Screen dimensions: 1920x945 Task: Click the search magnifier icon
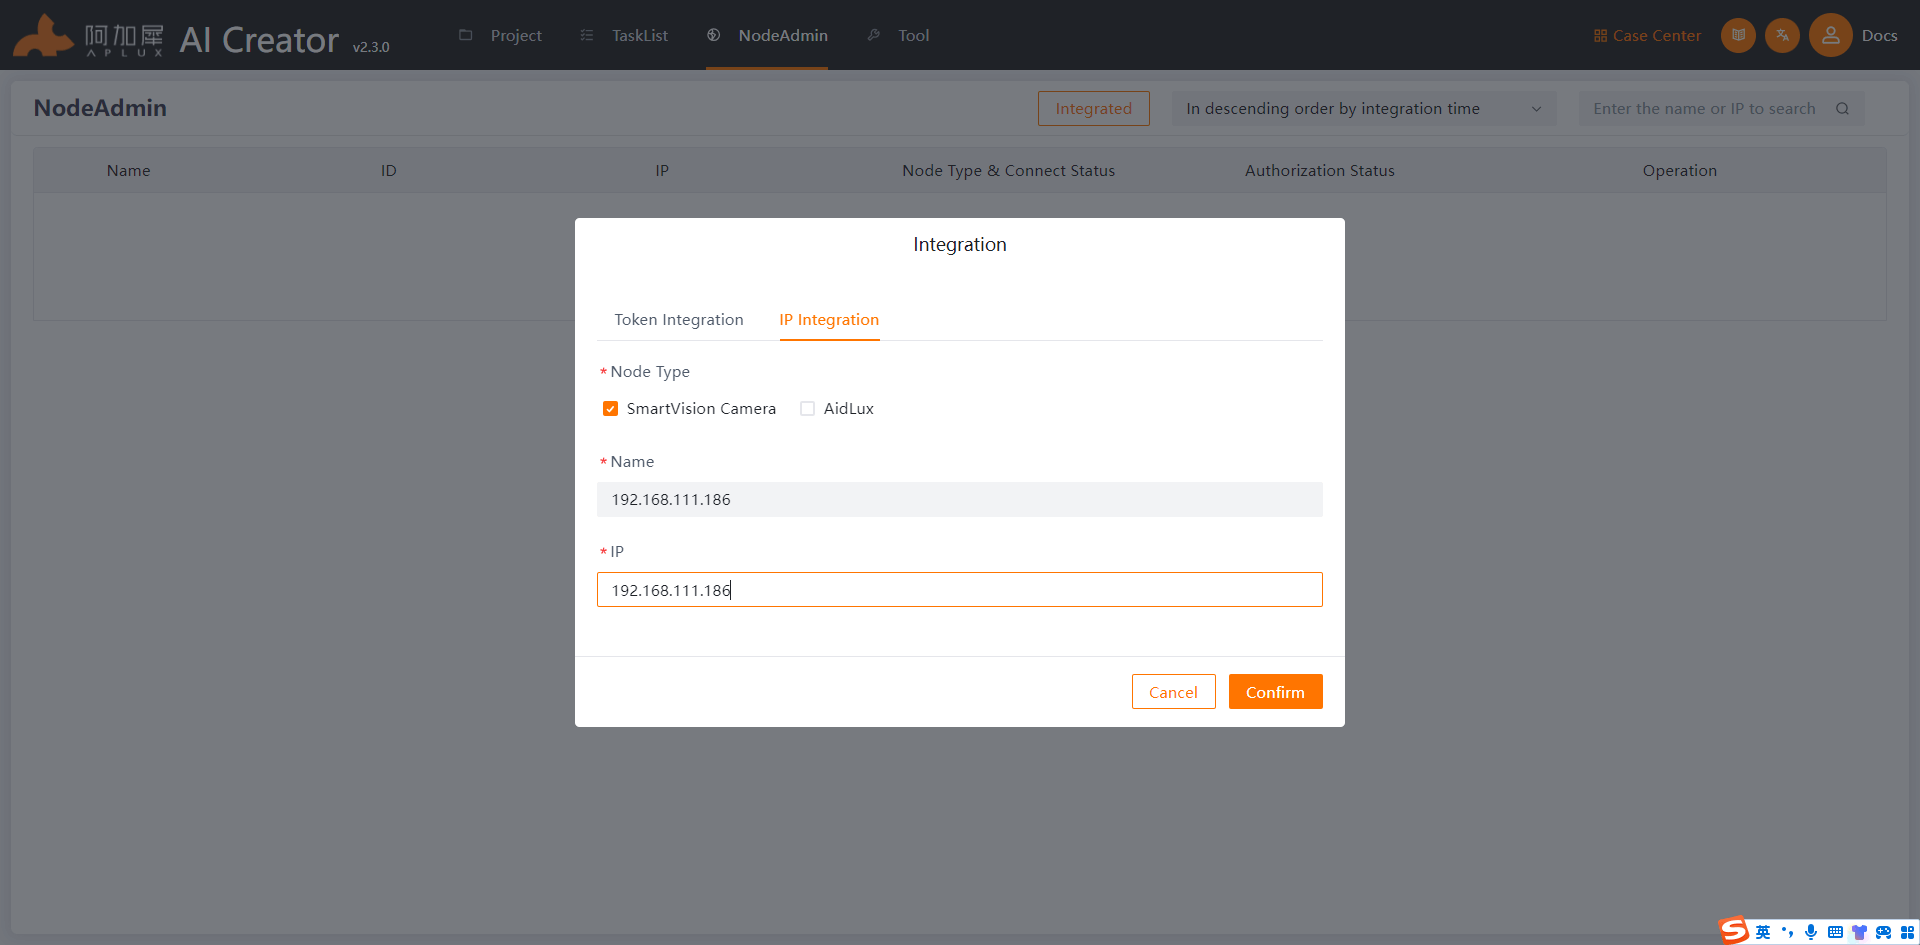[1842, 108]
